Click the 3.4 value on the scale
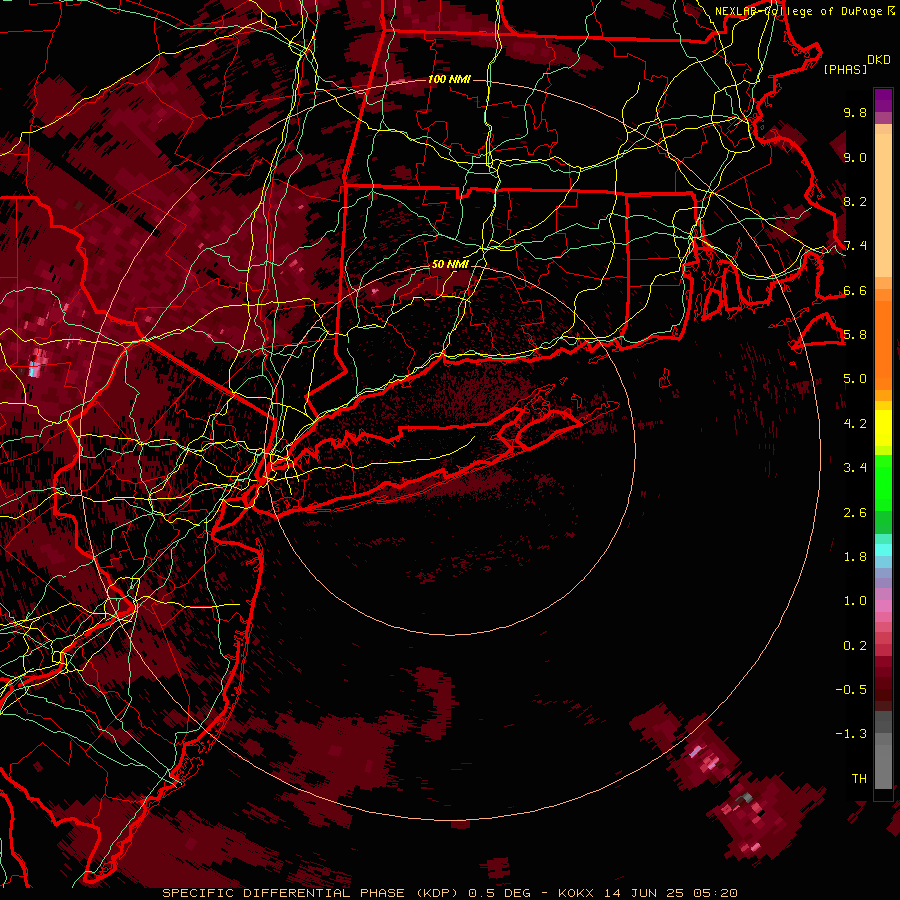 tap(855, 468)
